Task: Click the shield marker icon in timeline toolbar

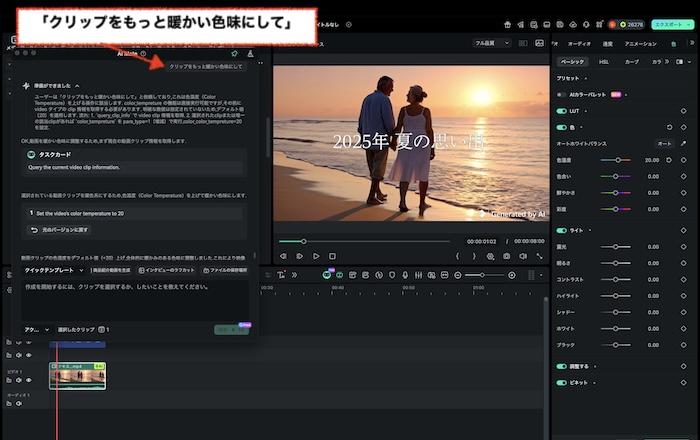Action: (392, 275)
